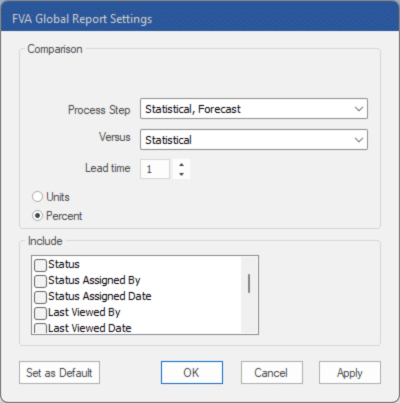
Task: Enable the Status Assigned By checkbox
Action: (40, 281)
